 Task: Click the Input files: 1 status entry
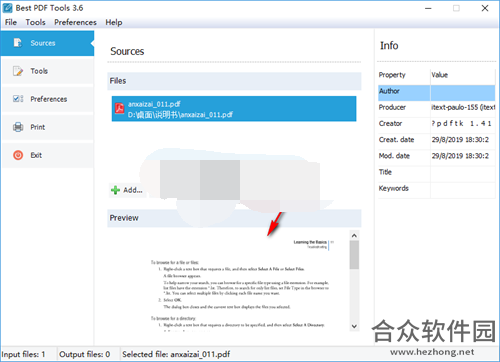23,354
